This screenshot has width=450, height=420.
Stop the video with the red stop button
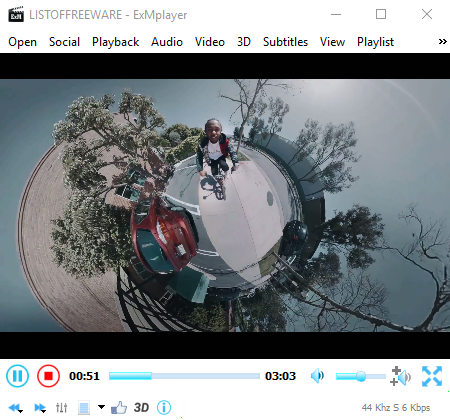(x=48, y=376)
